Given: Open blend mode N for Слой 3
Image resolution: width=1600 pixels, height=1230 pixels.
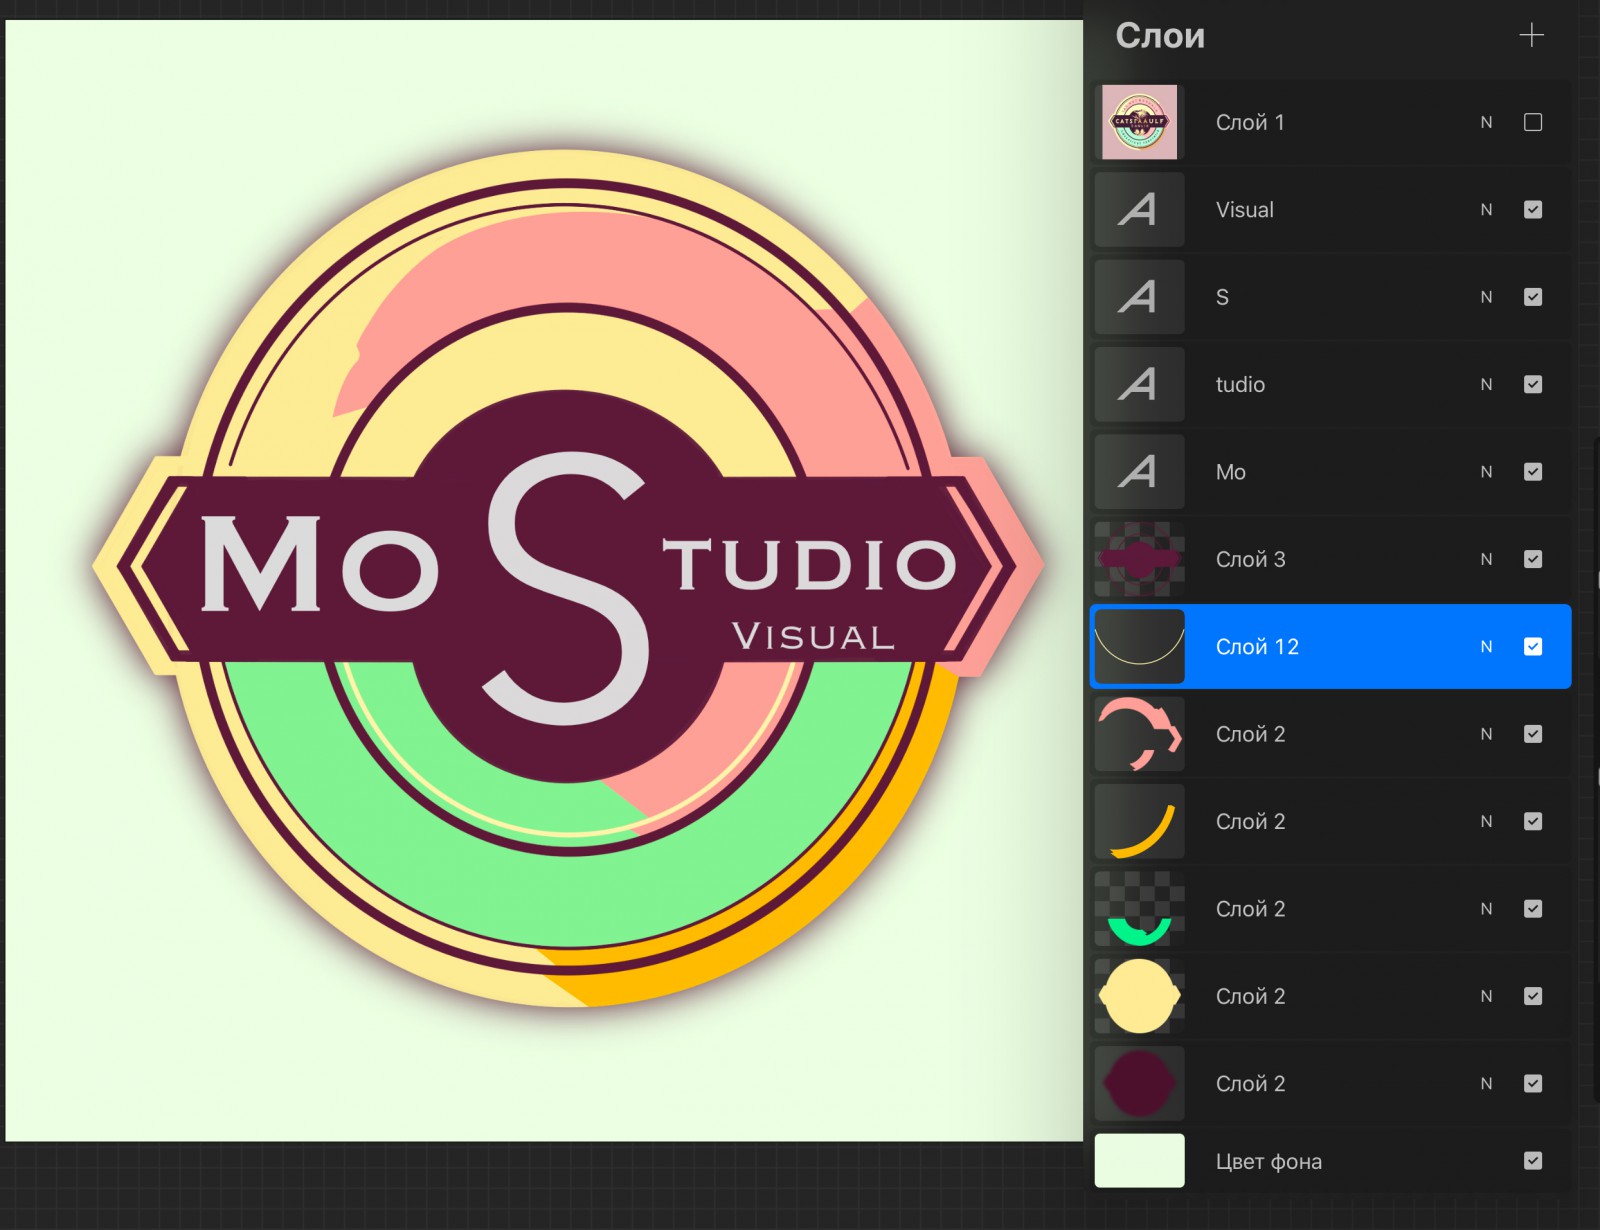Looking at the screenshot, I should coord(1487,559).
